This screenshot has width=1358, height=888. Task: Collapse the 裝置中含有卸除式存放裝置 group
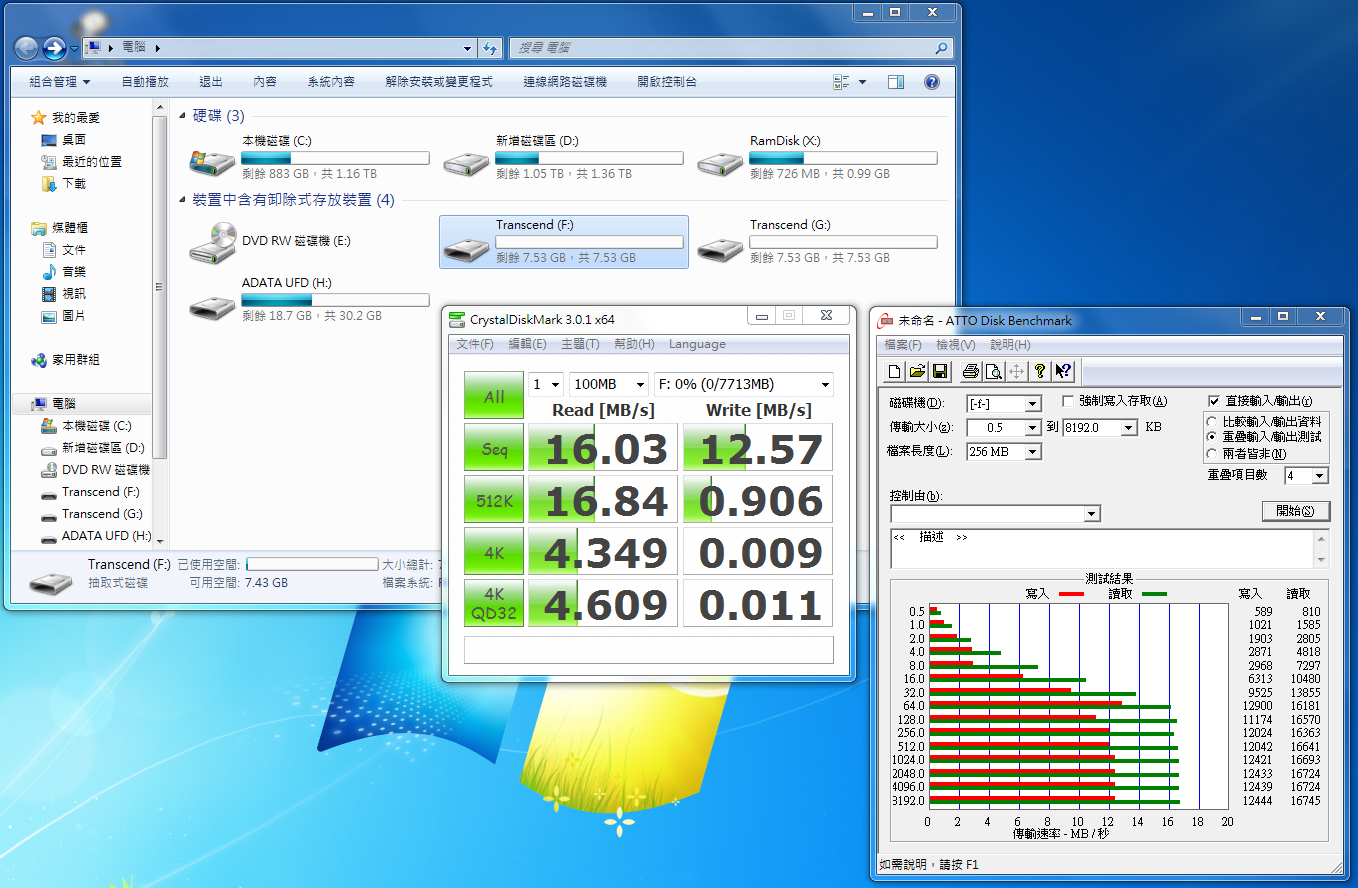pyautogui.click(x=183, y=200)
